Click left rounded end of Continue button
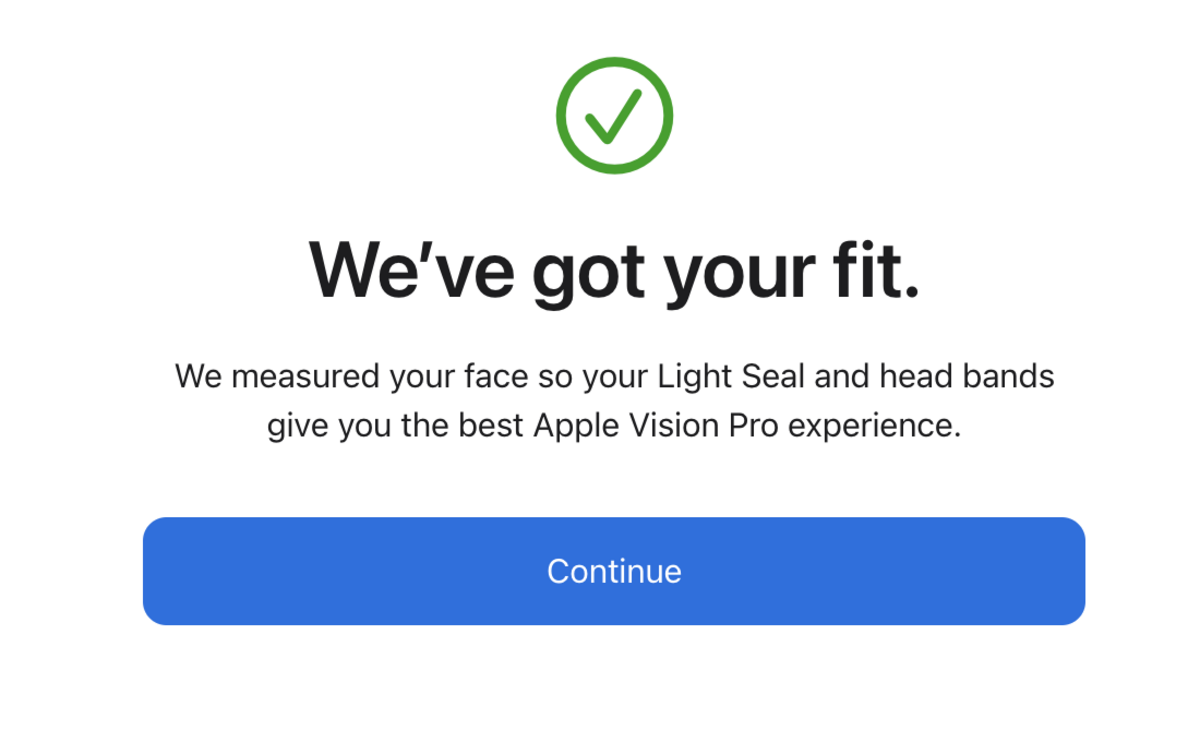This screenshot has height=742, width=1200. point(160,571)
